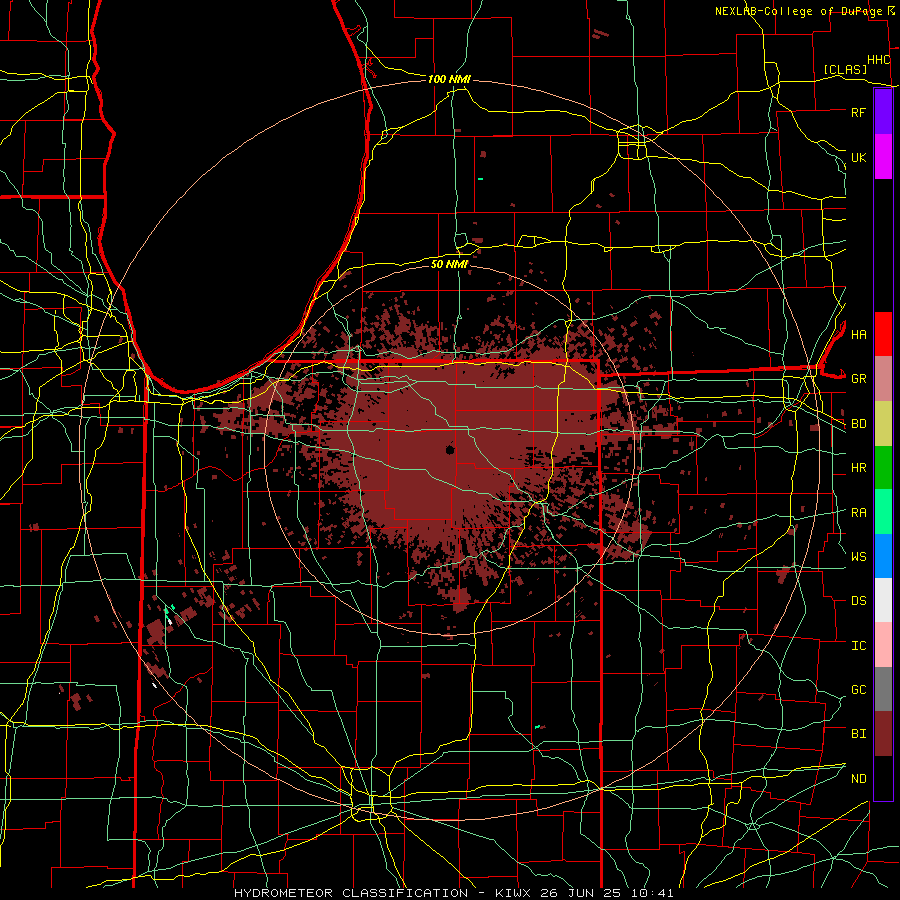Click the 'UK' legend label

click(x=858, y=157)
